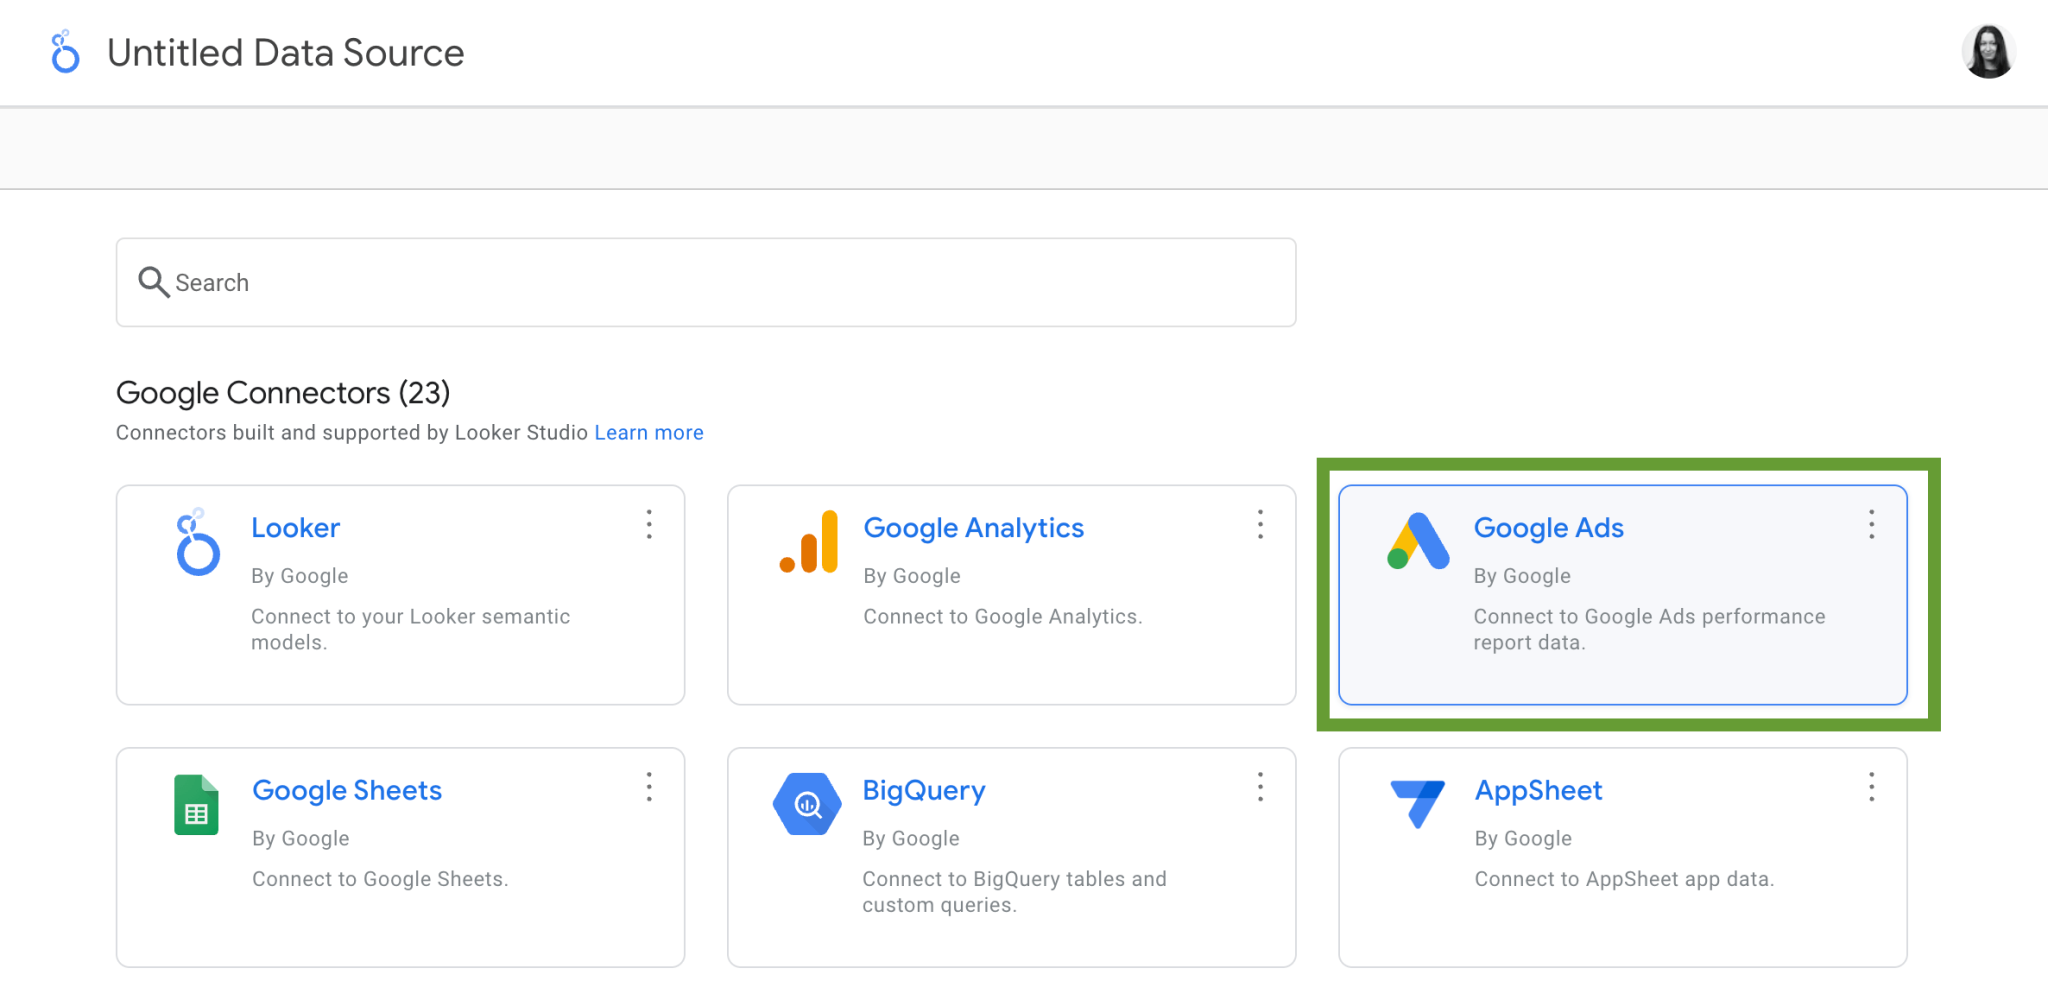
Task: Open the Google Sheets card three-dot menu
Action: pos(649,787)
